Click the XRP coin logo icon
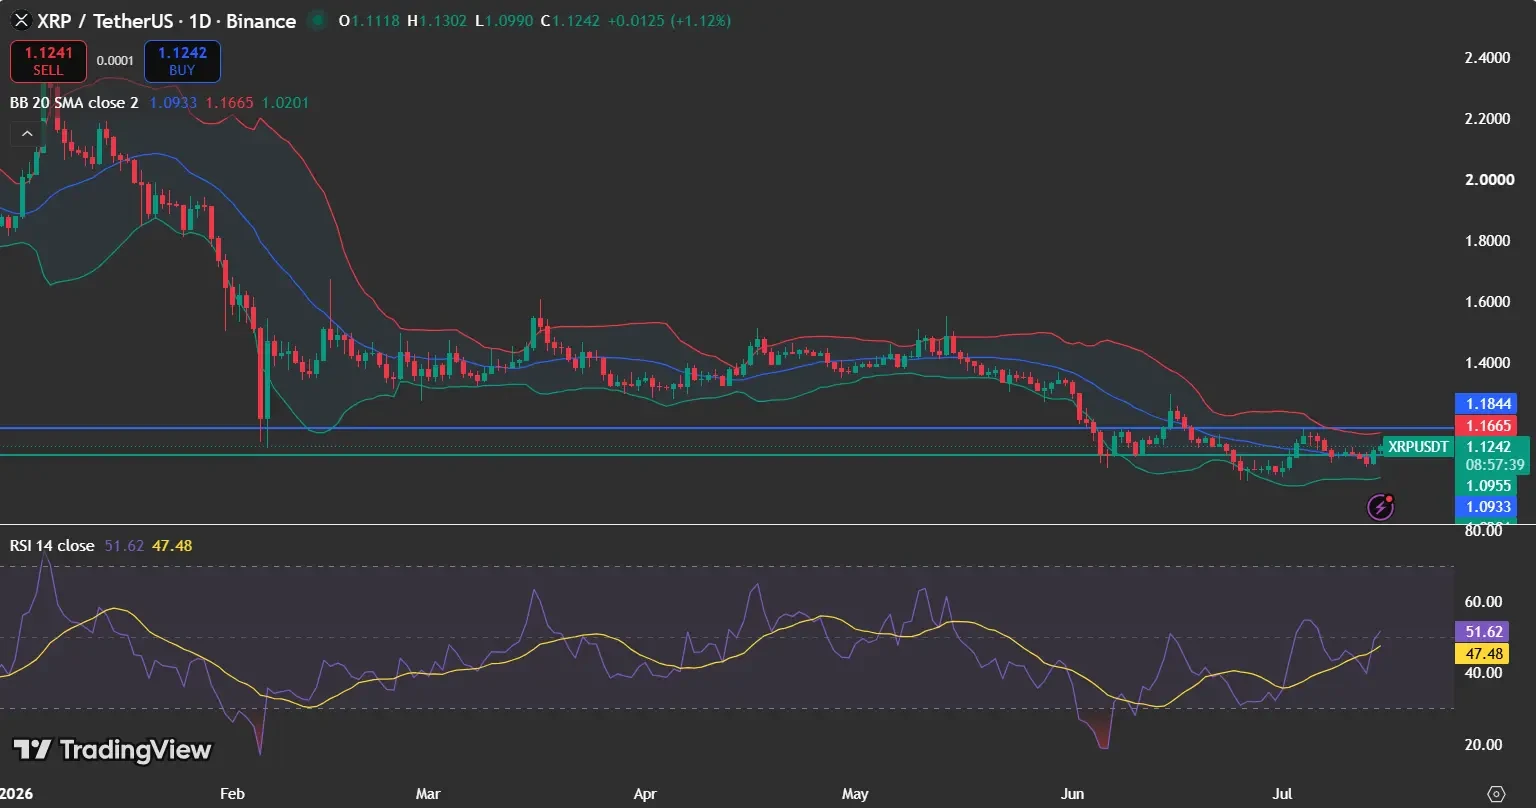 point(21,20)
